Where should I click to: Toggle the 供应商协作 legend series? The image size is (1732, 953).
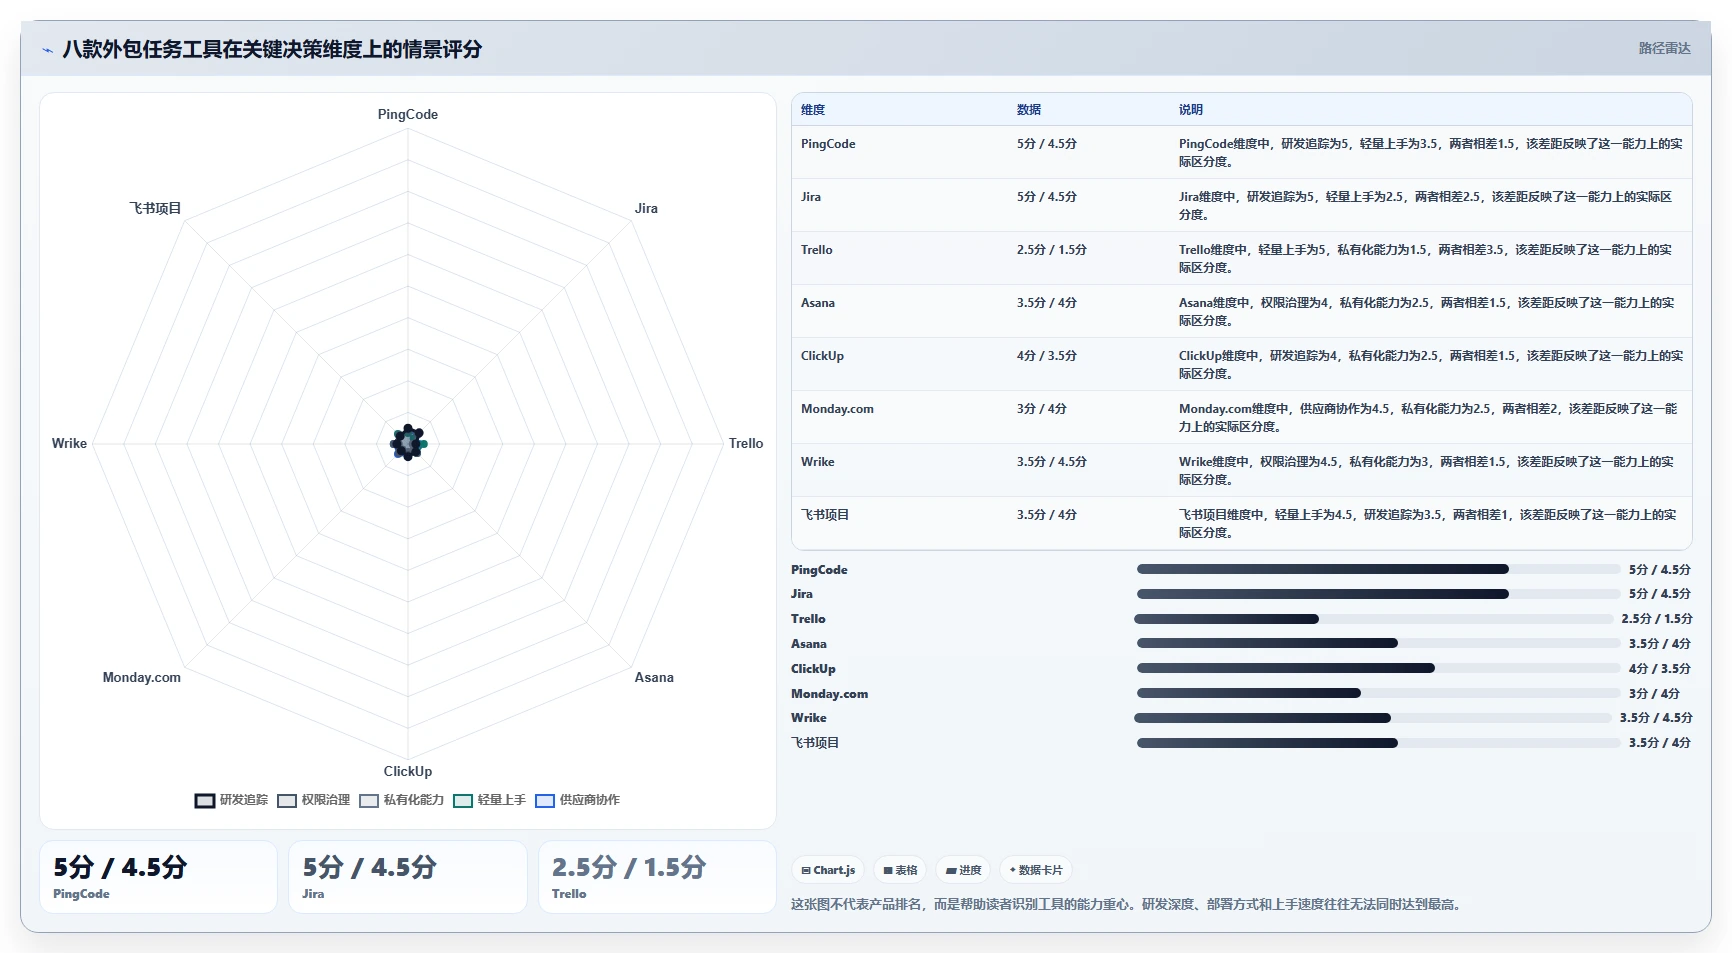pos(577,800)
